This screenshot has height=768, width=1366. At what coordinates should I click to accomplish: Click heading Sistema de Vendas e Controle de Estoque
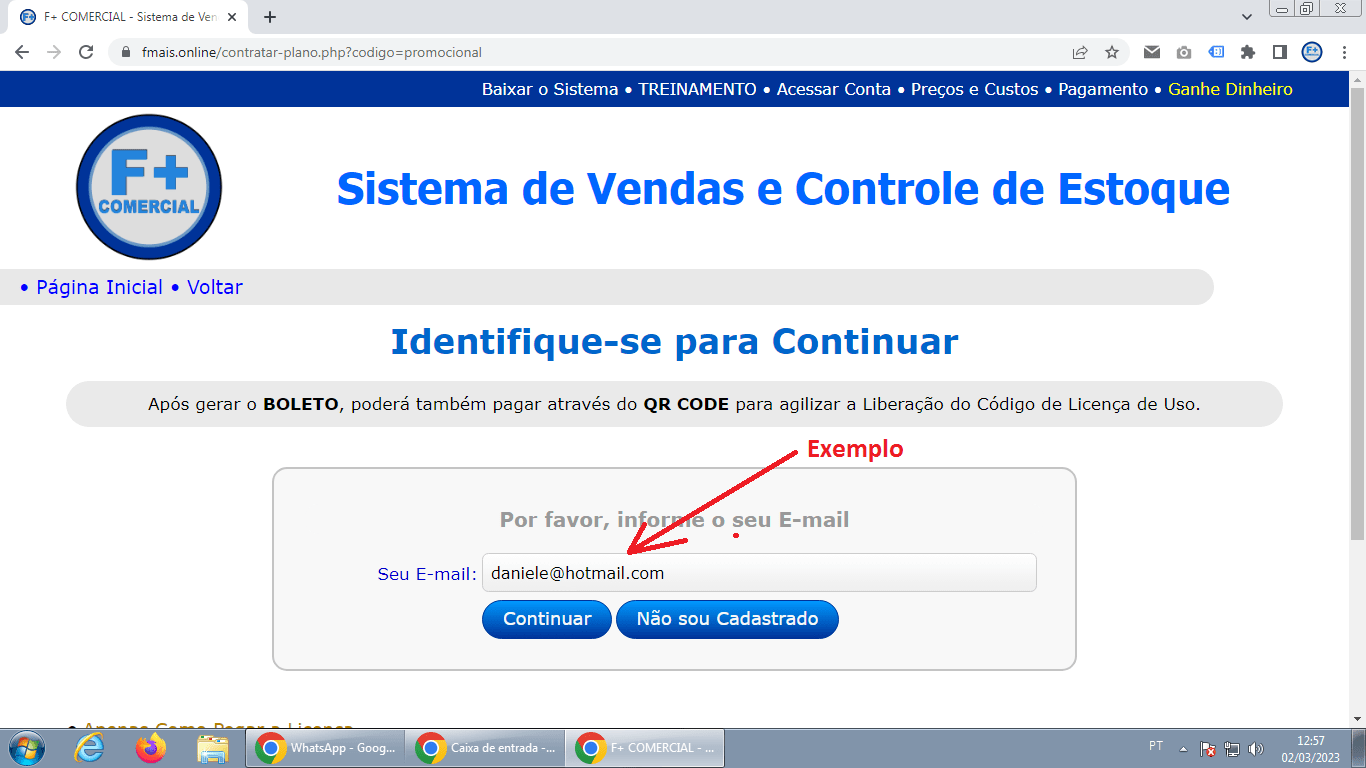tap(783, 188)
